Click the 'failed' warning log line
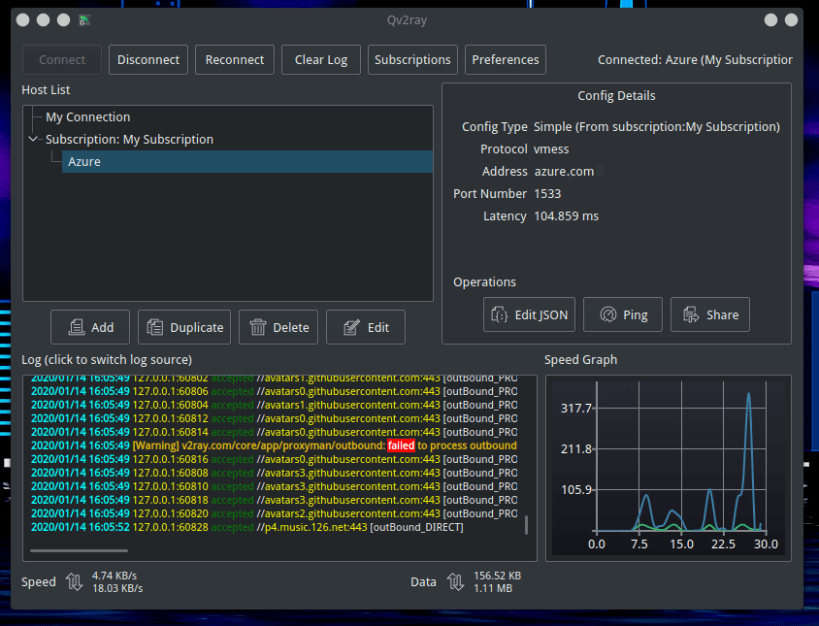Viewport: 819px width, 626px height. [274, 446]
